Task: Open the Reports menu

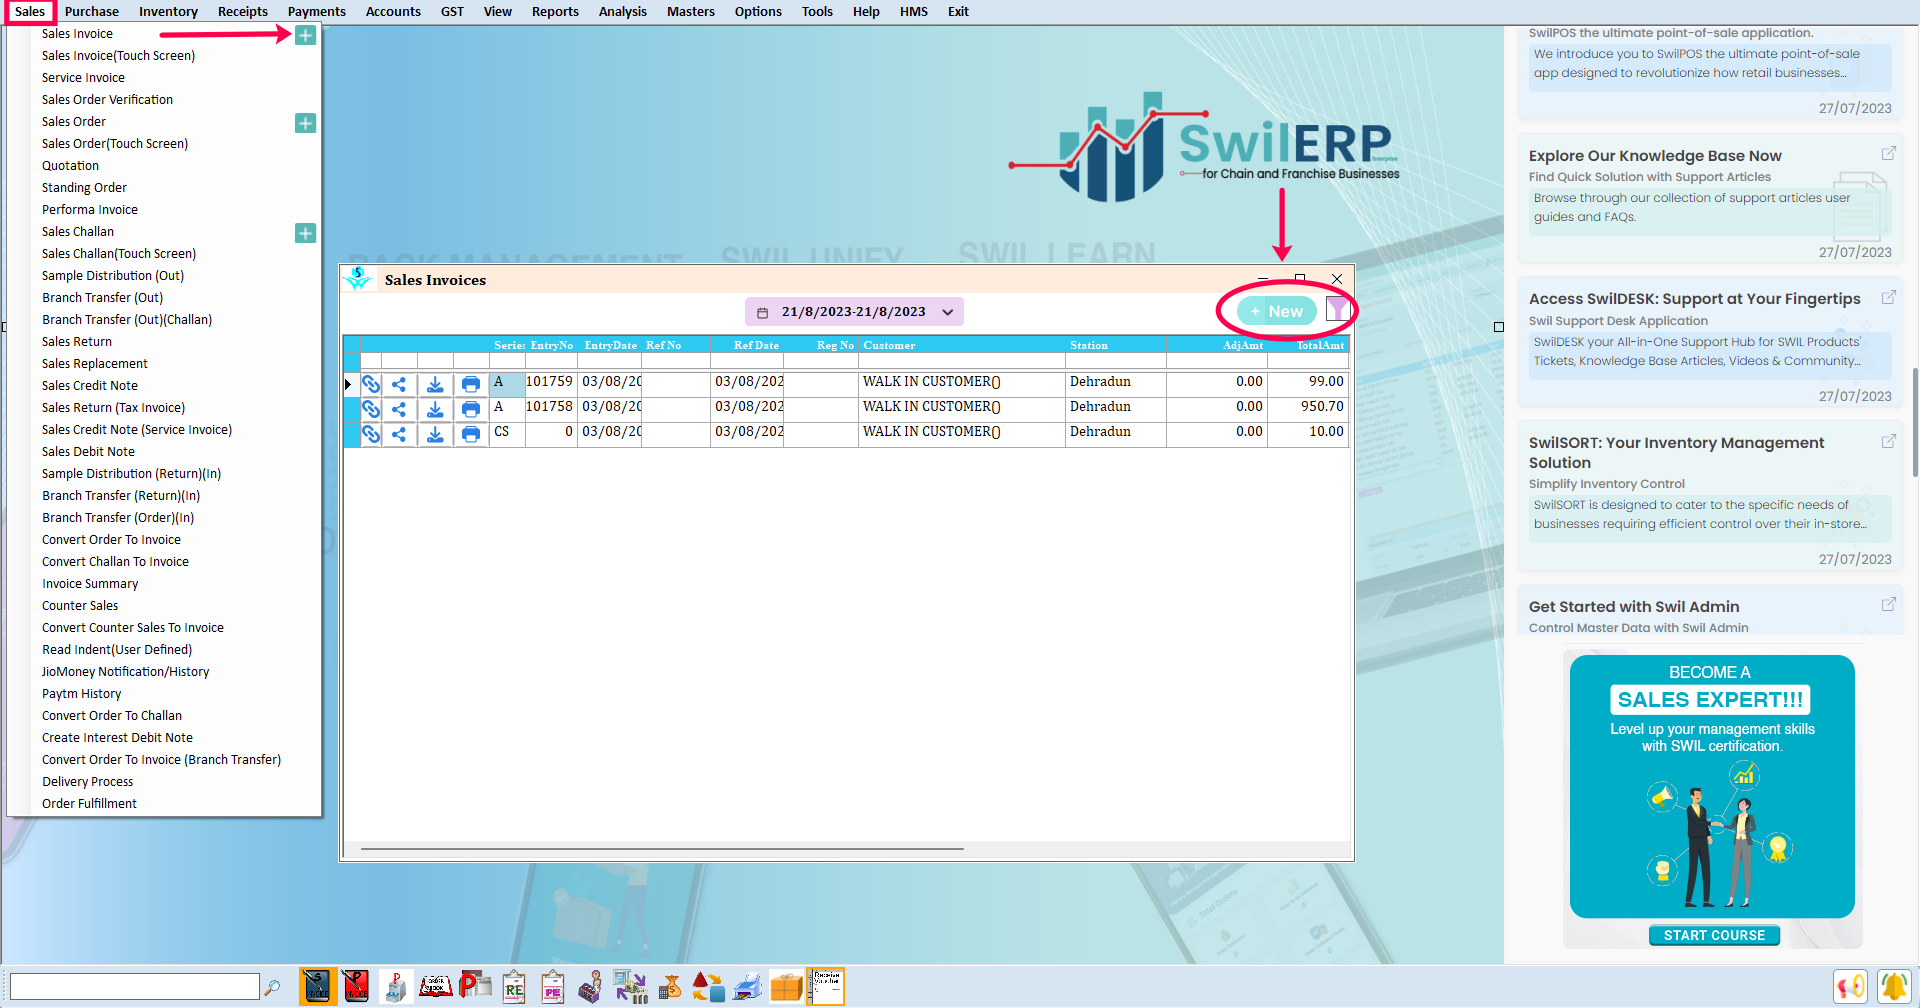Action: (555, 12)
